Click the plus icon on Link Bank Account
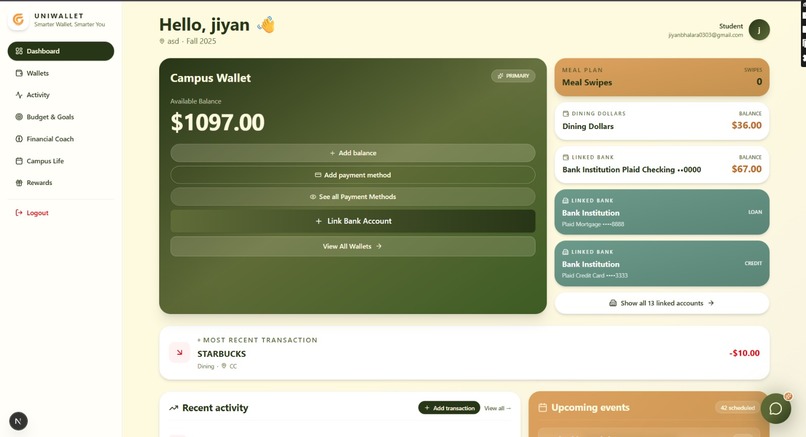The image size is (806, 437). 318,221
